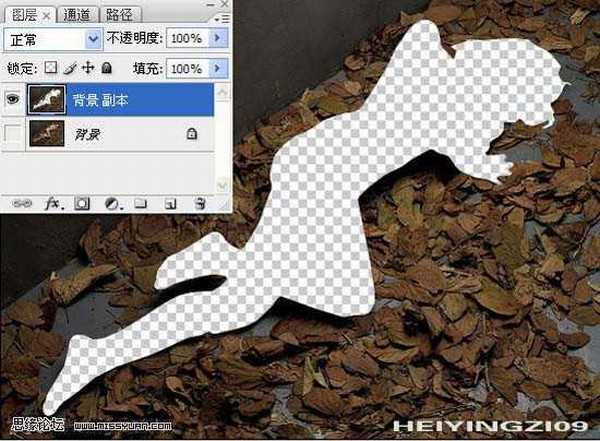Add a layer mask
Viewport: 600px width, 441px height.
[x=82, y=203]
